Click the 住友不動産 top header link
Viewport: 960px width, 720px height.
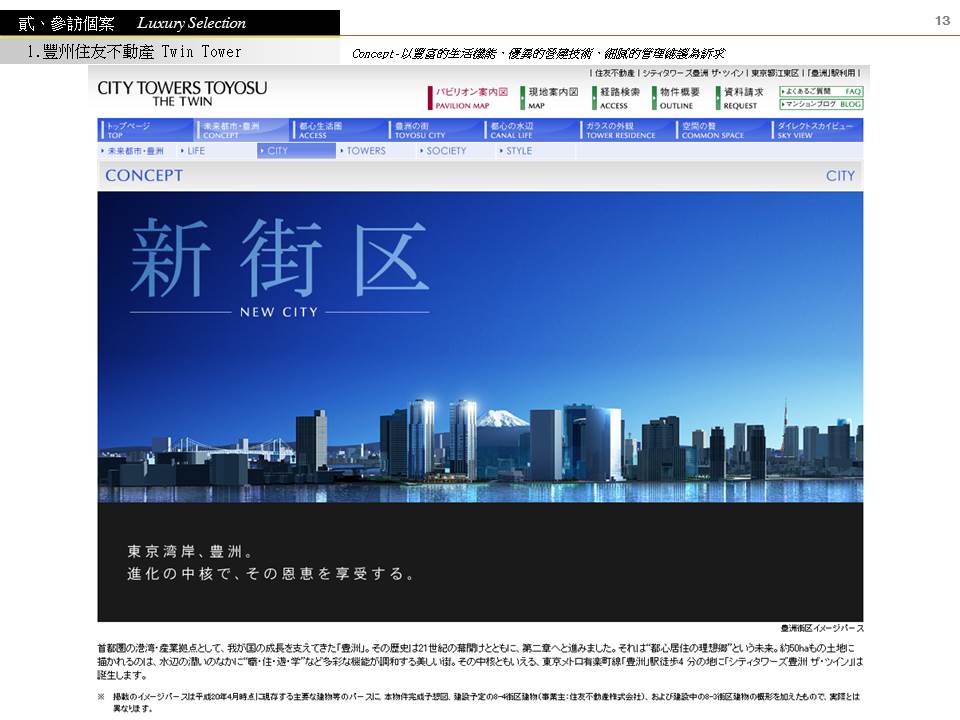(614, 73)
